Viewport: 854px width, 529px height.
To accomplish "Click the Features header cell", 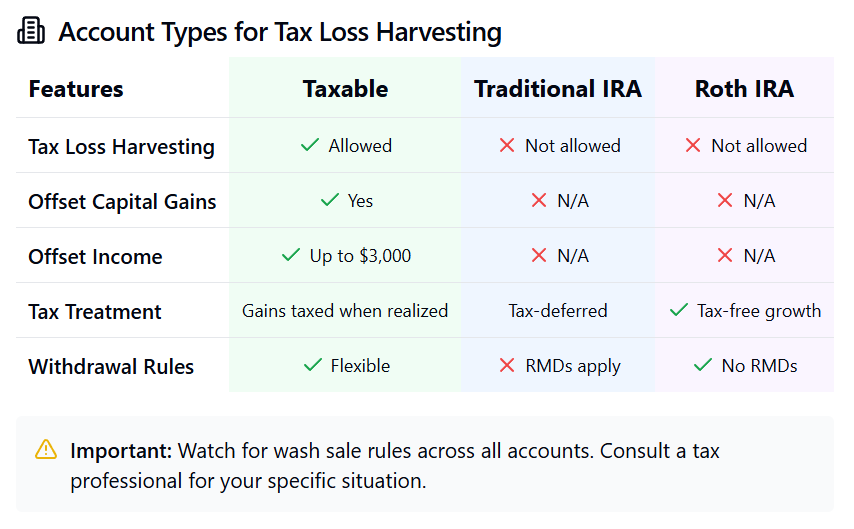I will coord(76,89).
